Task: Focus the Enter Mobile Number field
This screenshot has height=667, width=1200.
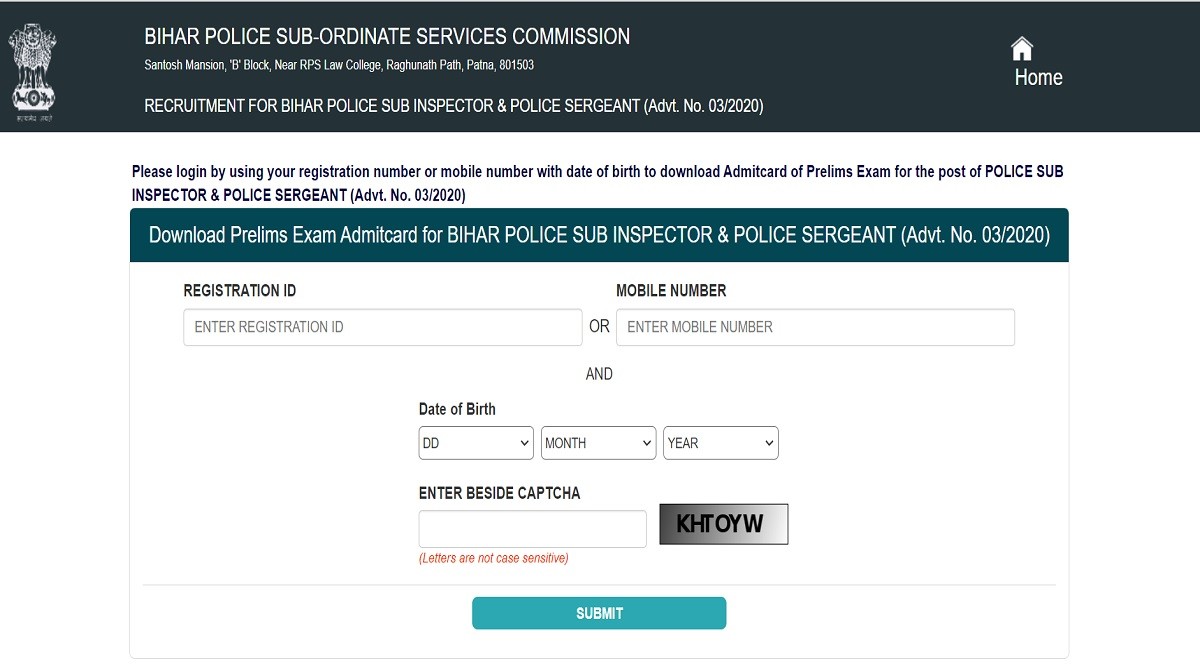Action: 815,327
